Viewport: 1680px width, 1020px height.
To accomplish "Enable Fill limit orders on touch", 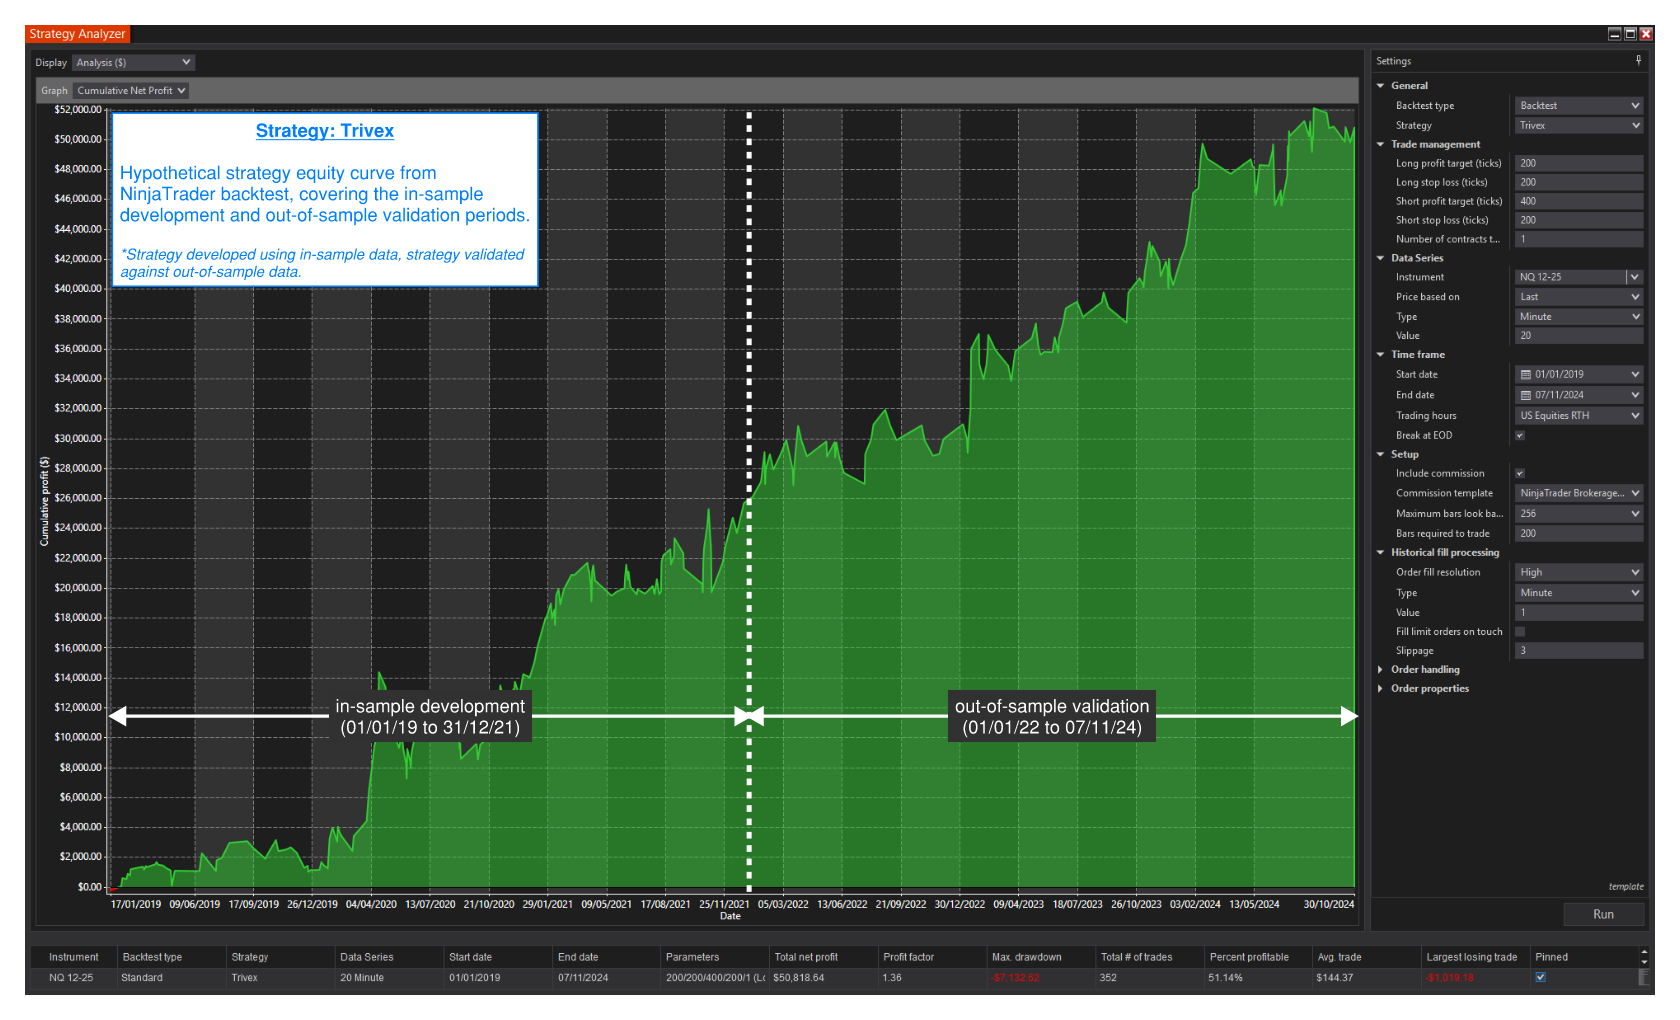I will [1520, 632].
